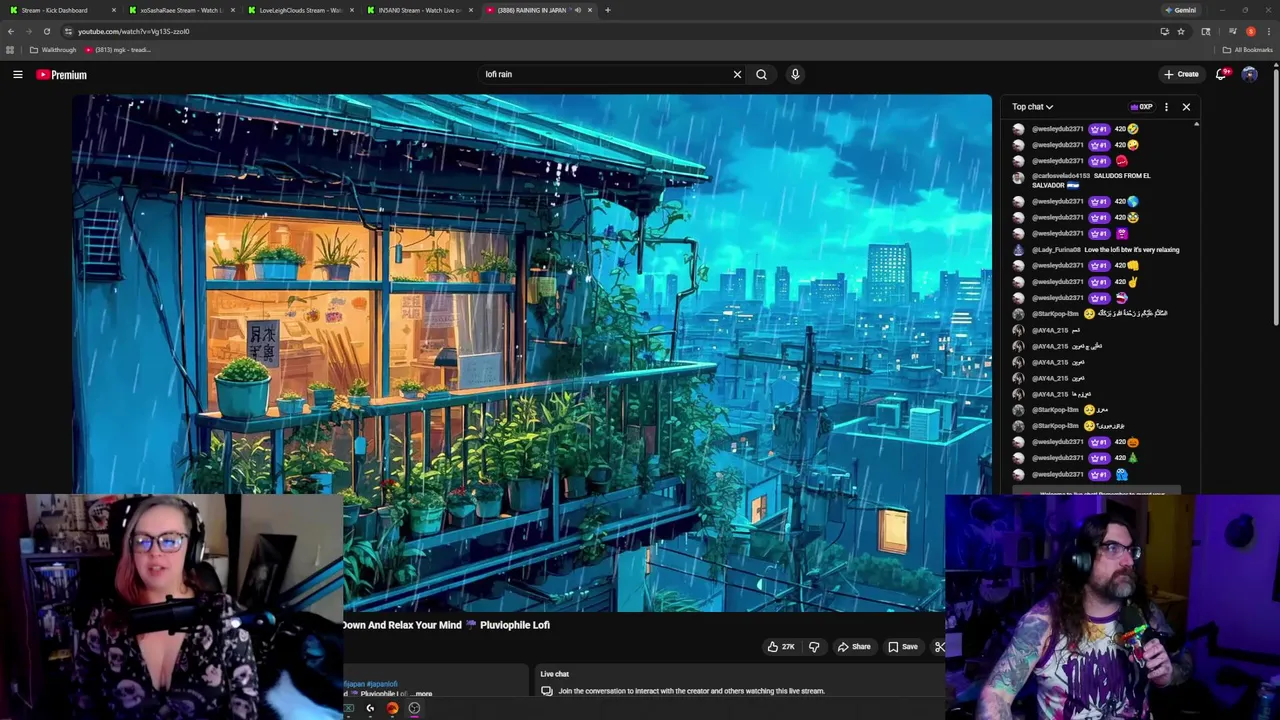Click the Gemini button
1280x720 pixels.
(x=1180, y=10)
